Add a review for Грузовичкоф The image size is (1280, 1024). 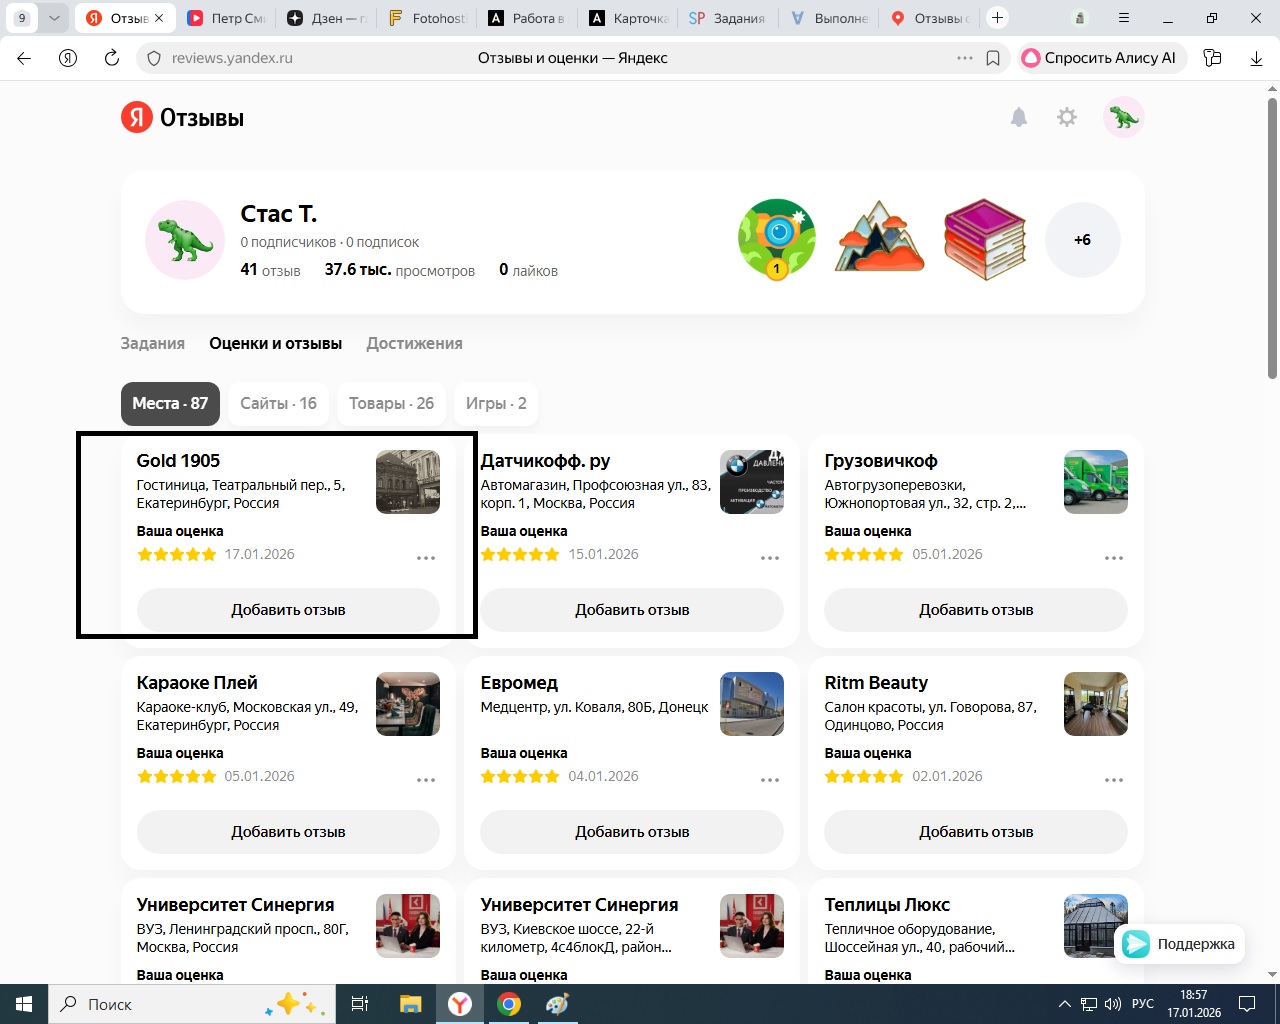(976, 610)
